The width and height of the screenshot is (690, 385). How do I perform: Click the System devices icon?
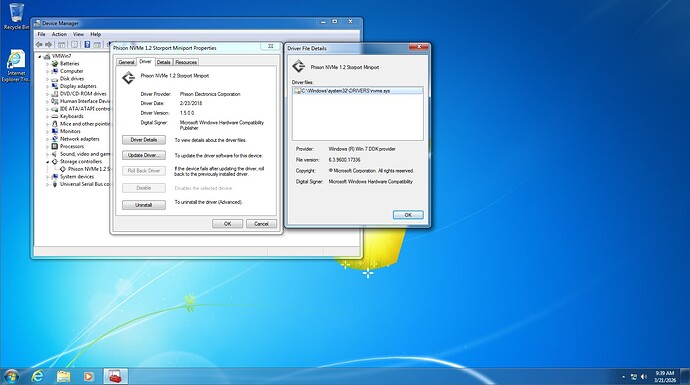coord(55,176)
